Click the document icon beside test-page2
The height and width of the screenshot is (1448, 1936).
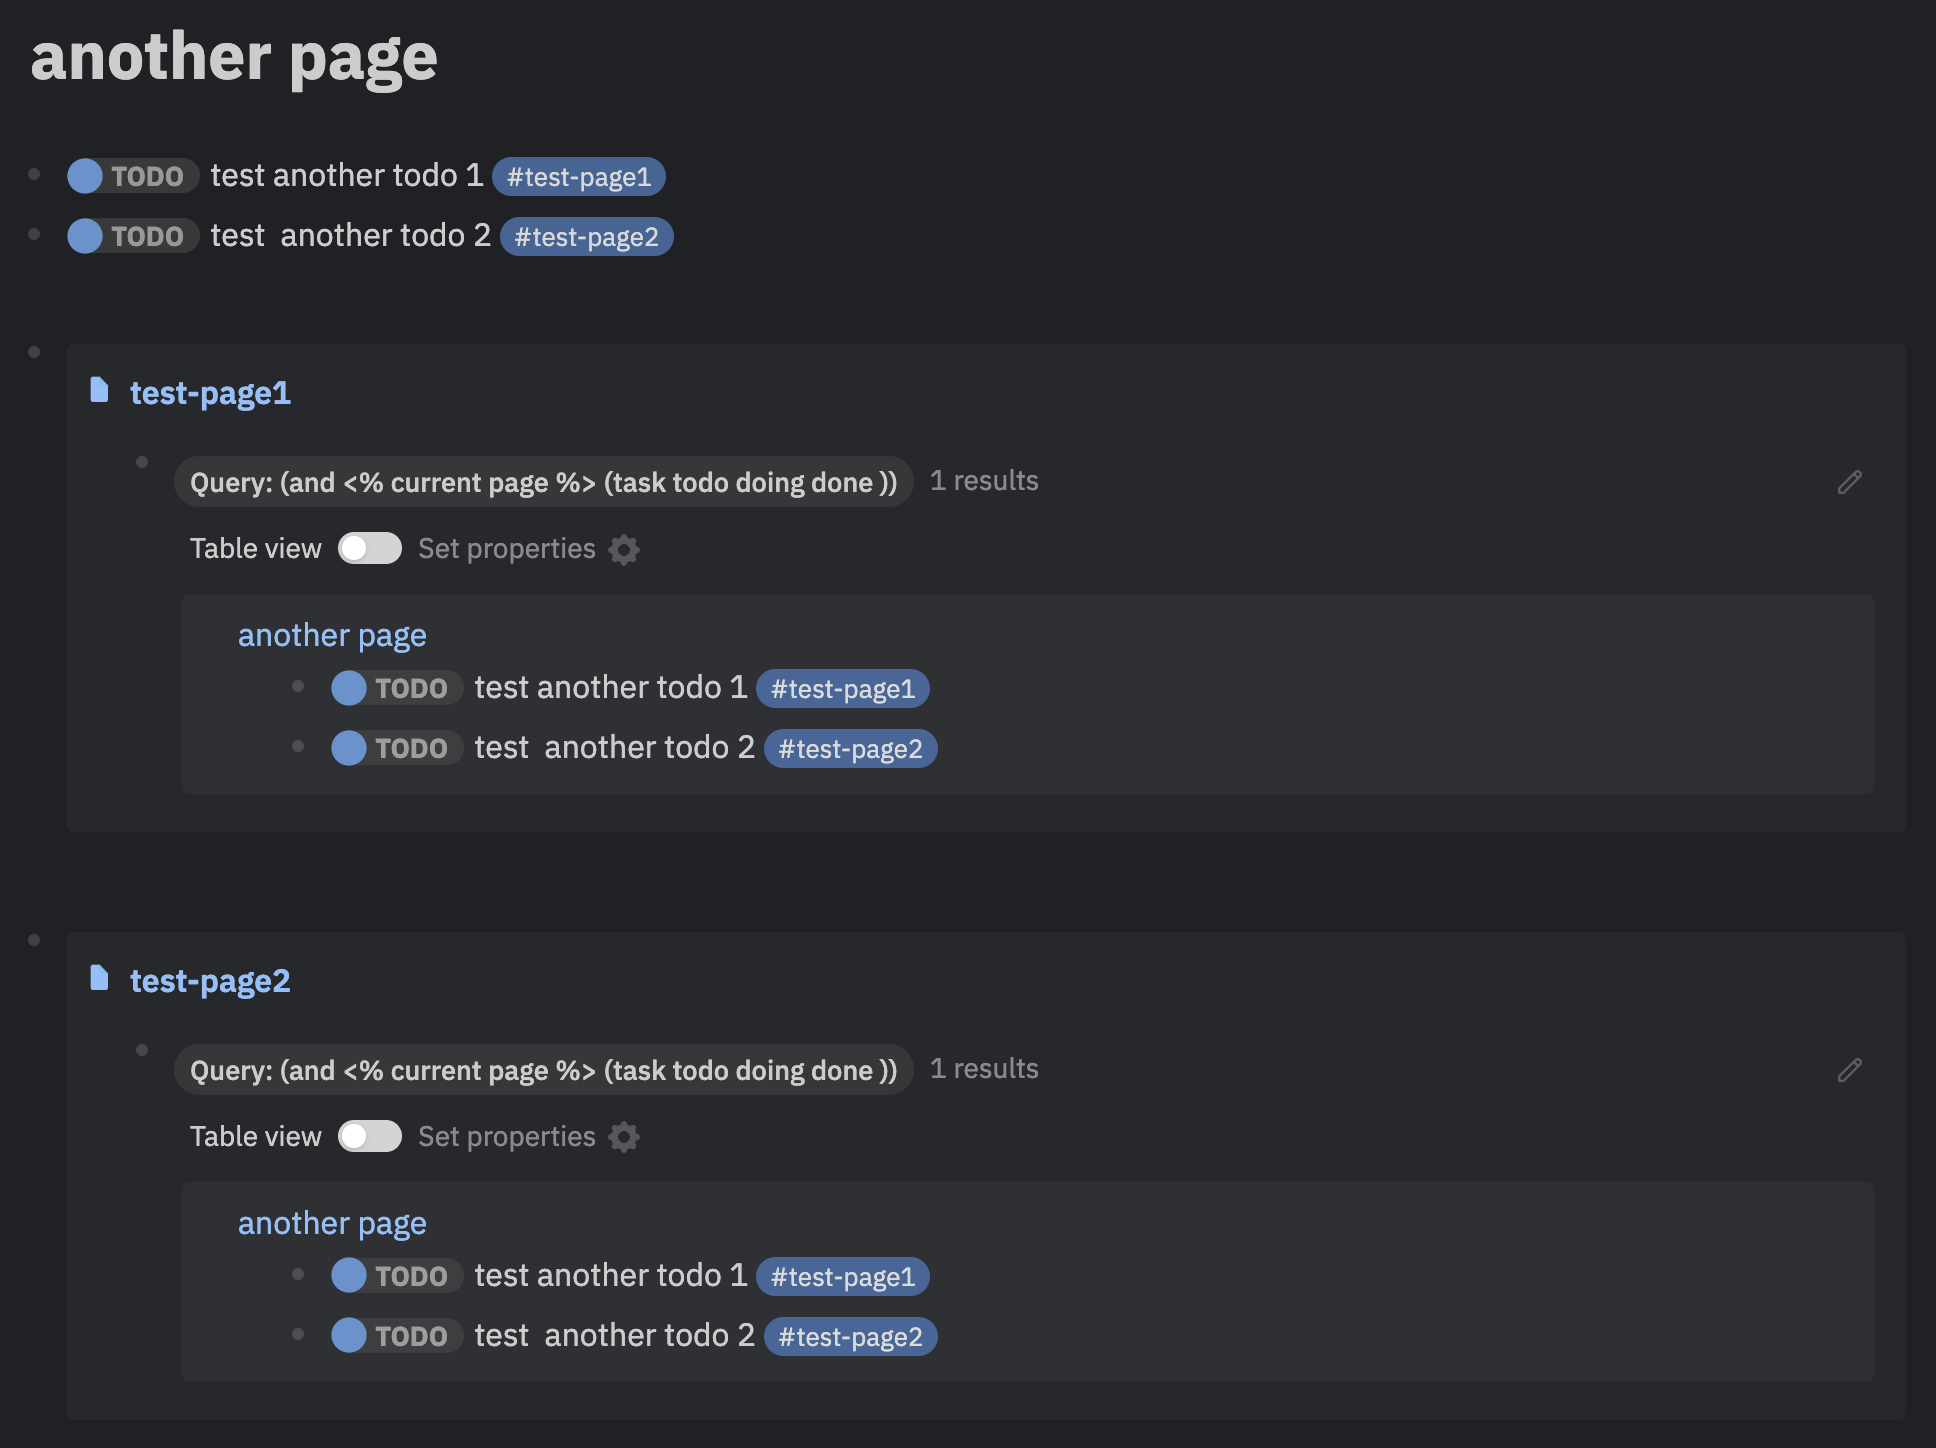tap(101, 980)
